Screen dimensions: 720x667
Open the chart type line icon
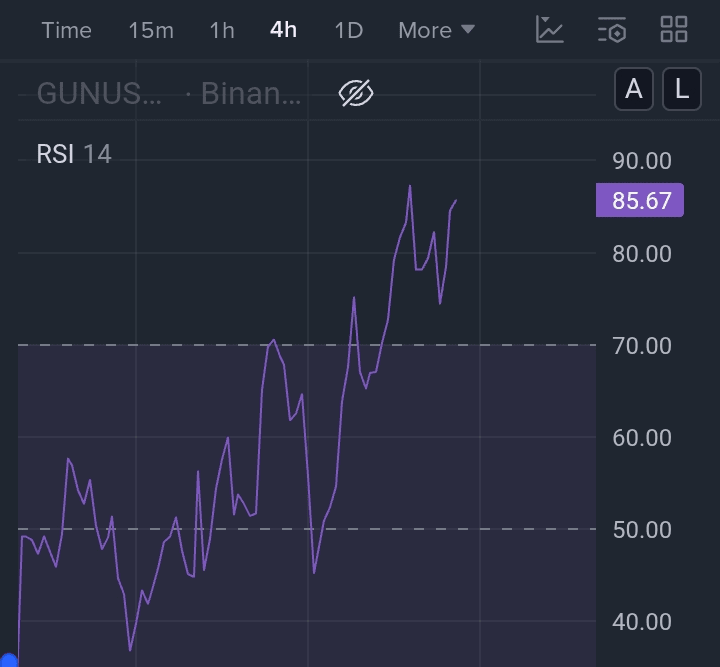(549, 30)
